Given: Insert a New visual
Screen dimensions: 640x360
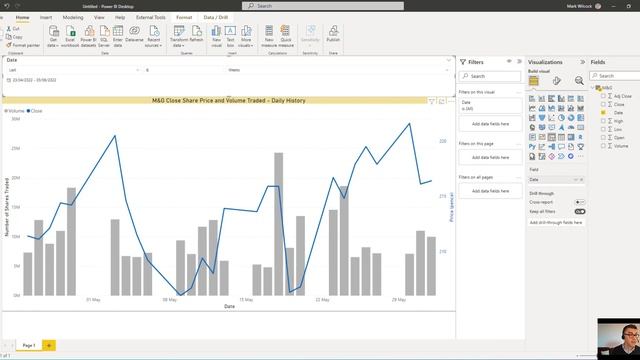Looking at the screenshot, I should click(x=216, y=36).
